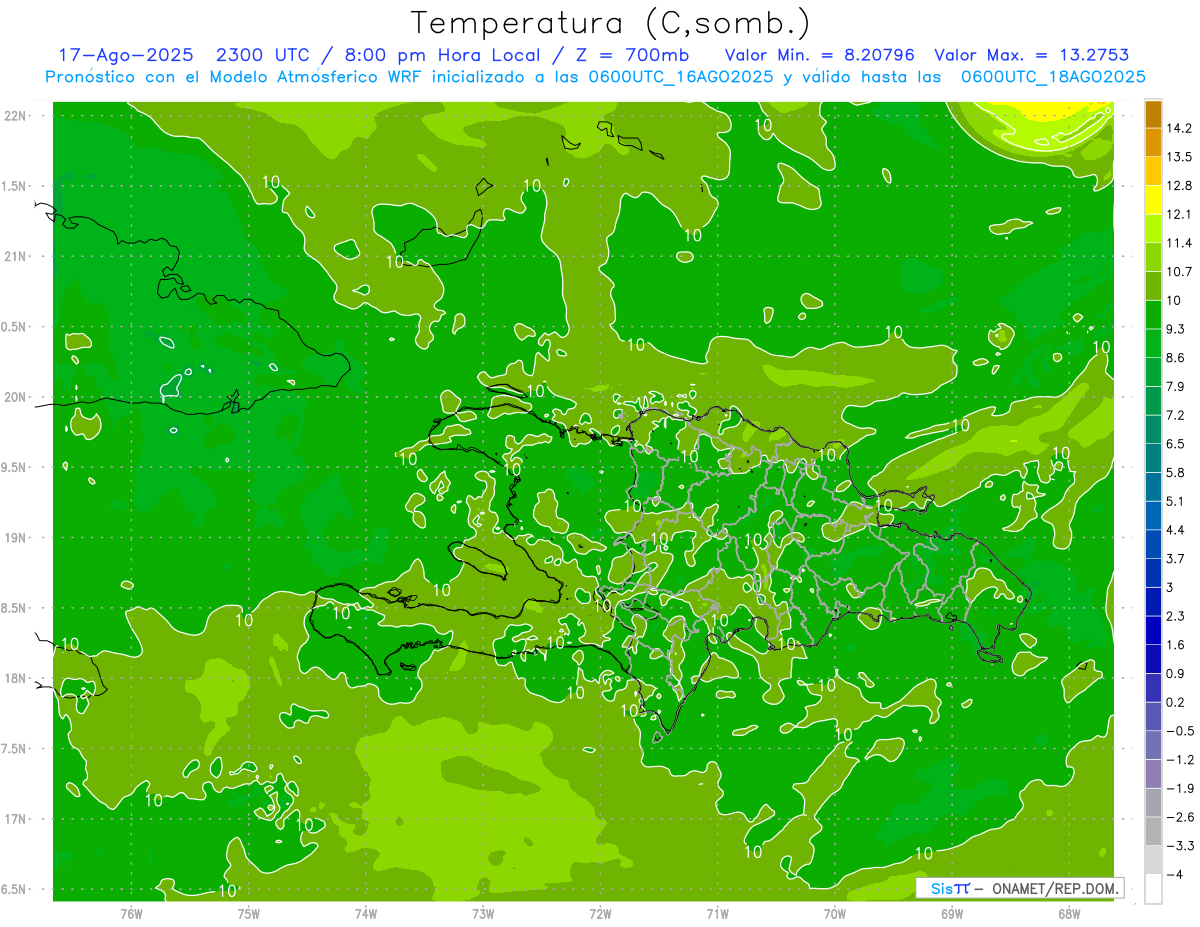Click the 9.3 color scale label

tap(1177, 329)
